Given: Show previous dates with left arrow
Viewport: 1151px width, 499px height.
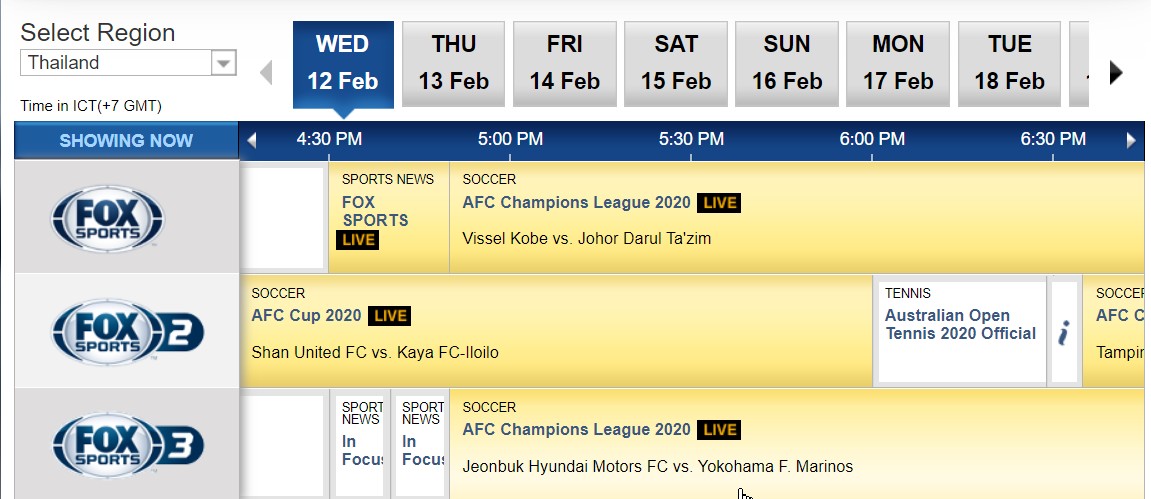Looking at the screenshot, I should point(266,73).
